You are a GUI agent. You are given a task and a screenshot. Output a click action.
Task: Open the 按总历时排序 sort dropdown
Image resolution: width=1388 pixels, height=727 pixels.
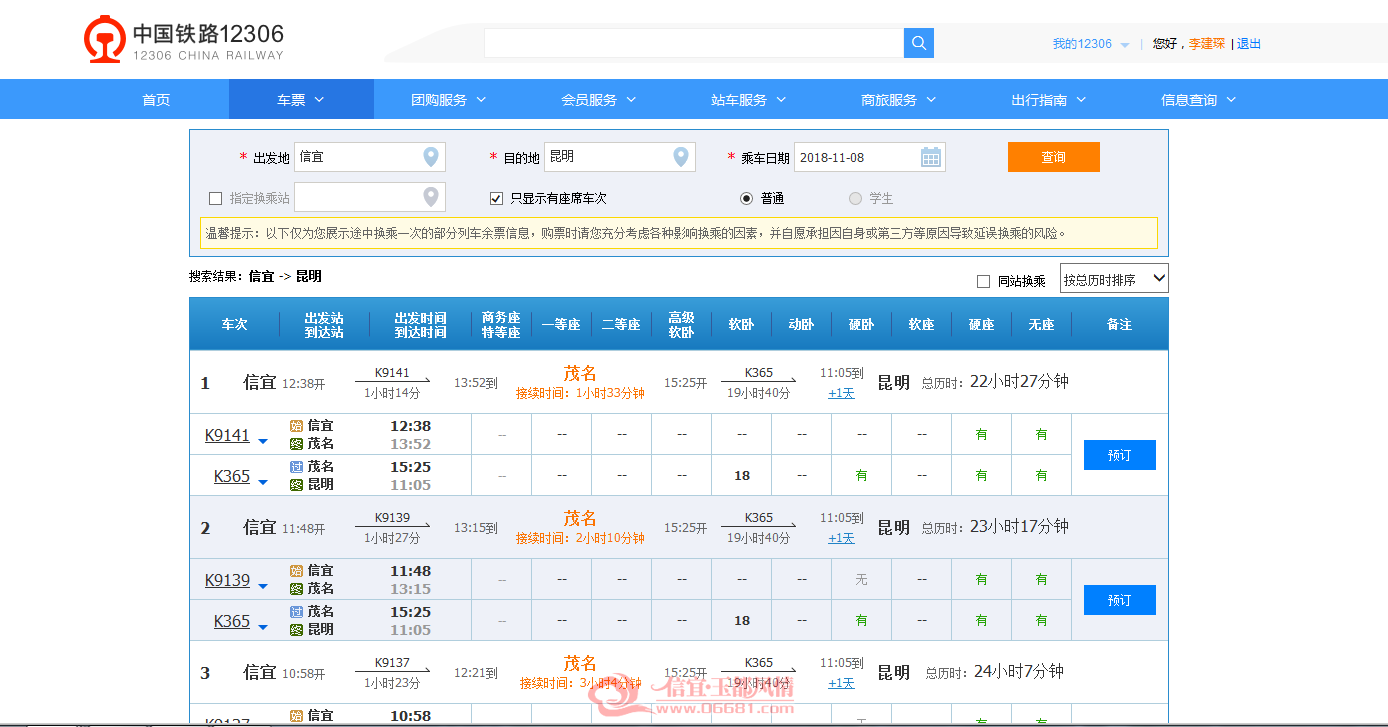pyautogui.click(x=1114, y=279)
